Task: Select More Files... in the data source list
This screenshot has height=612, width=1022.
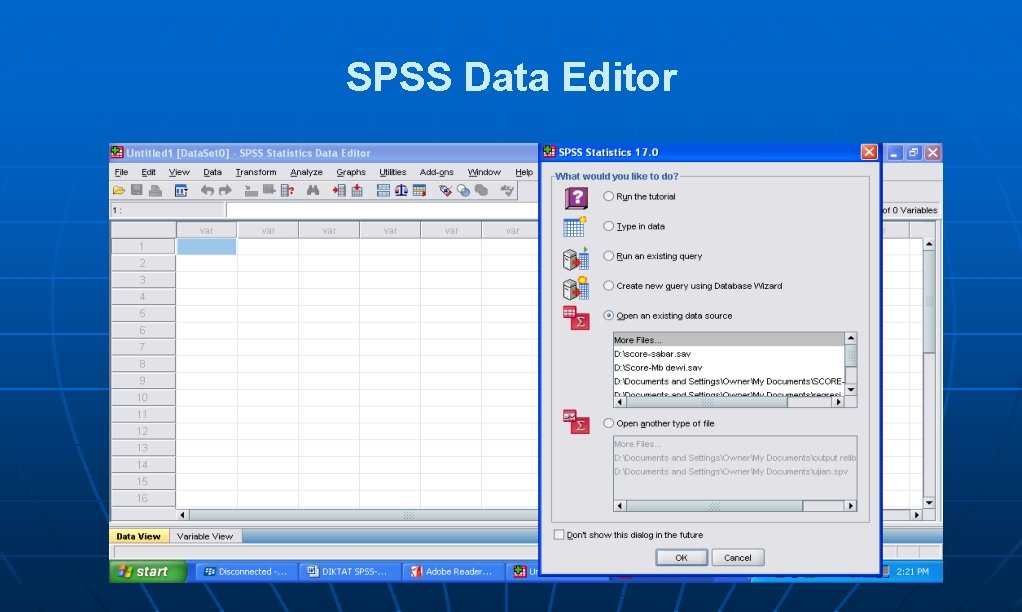Action: point(728,340)
